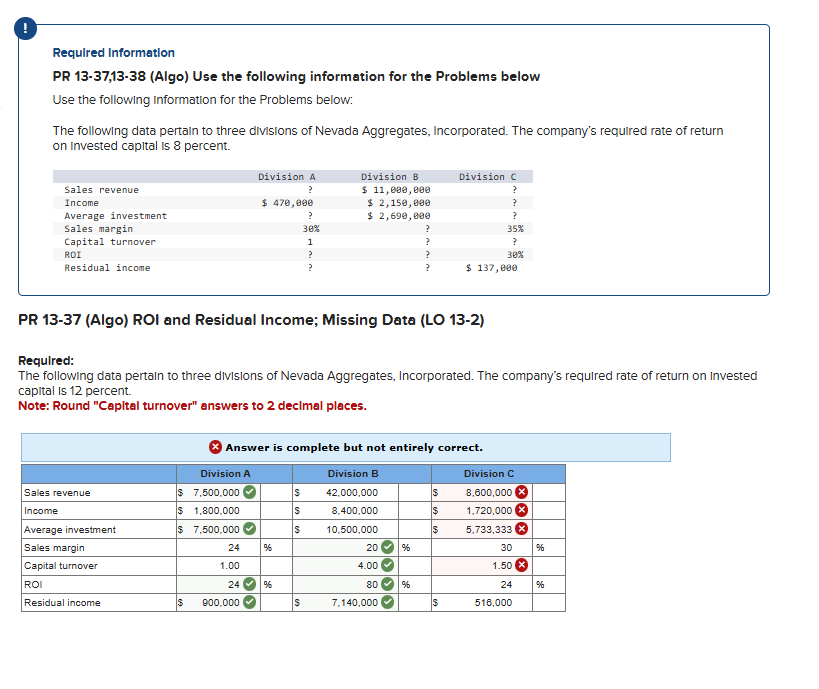
Task: Select Division C residual income 516,000 field
Action: click(482, 603)
